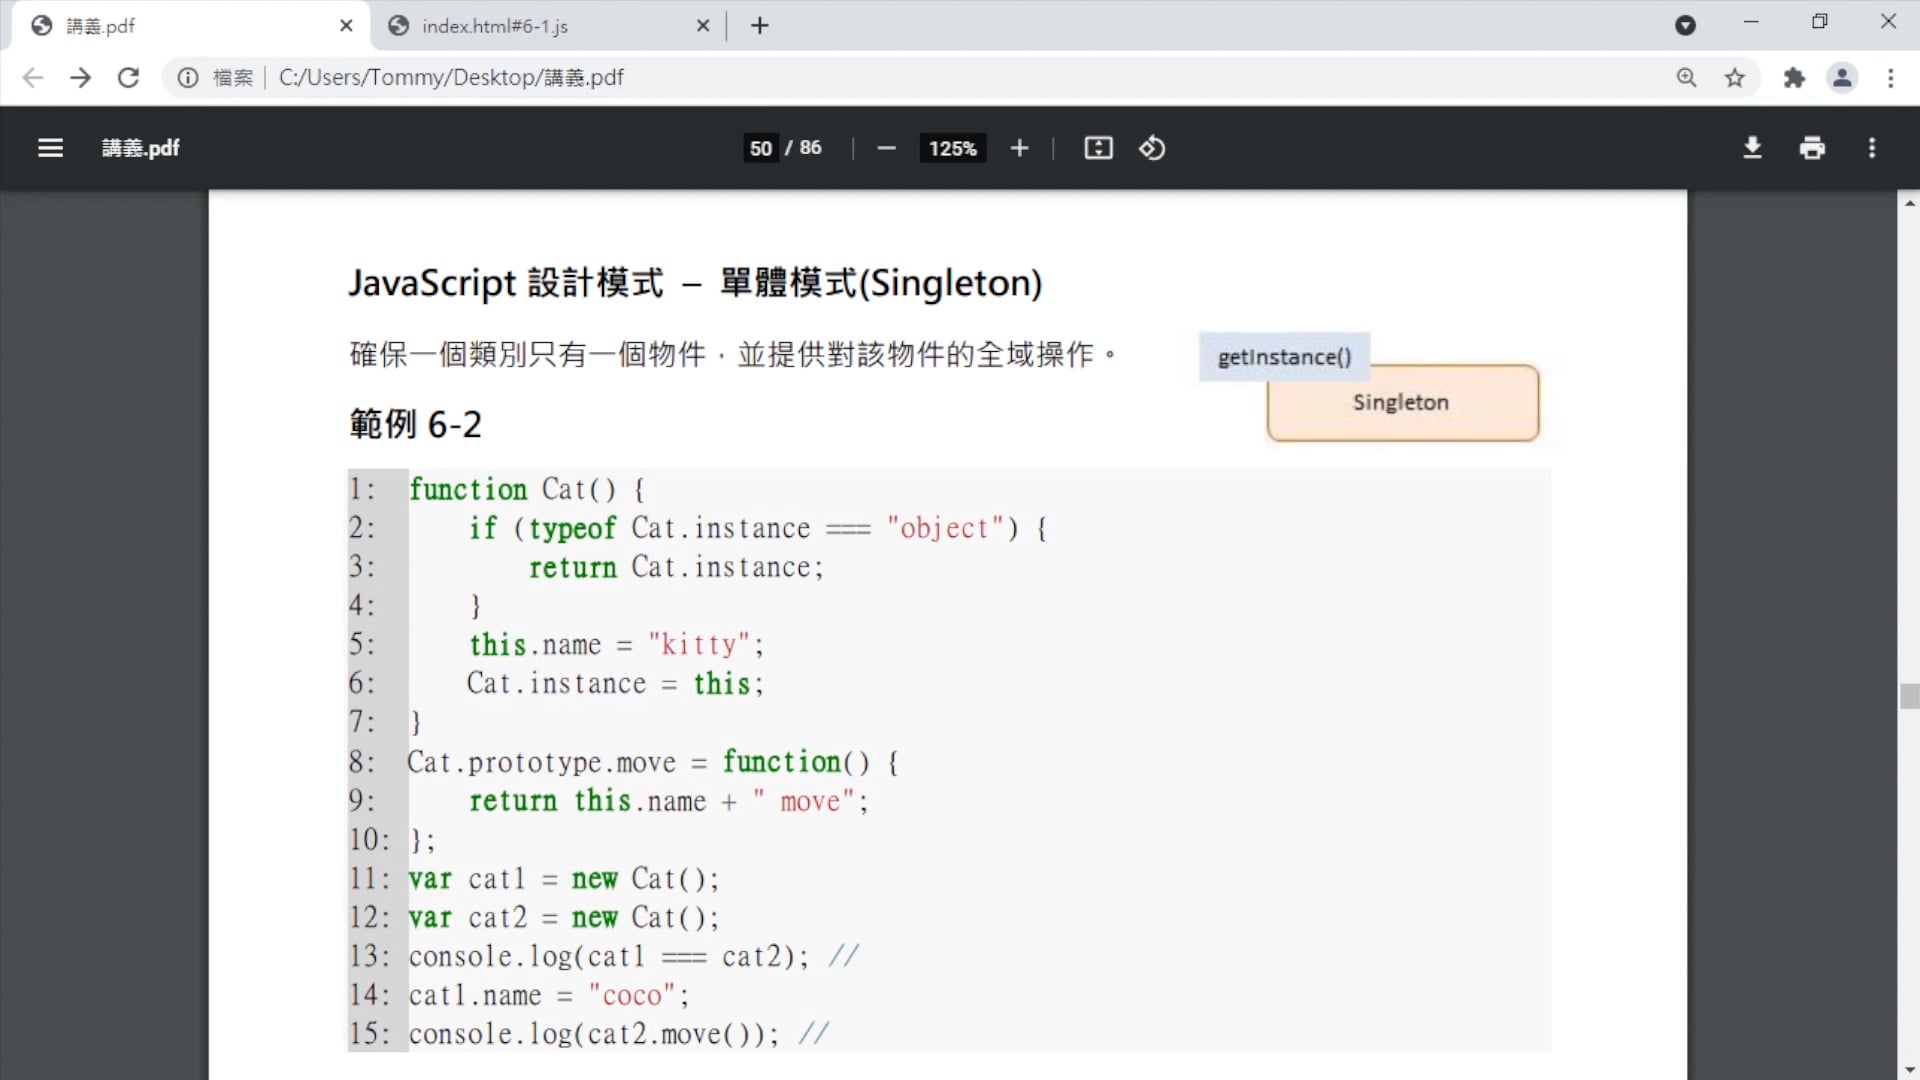Bookmark this page with the star
Viewport: 1920px width, 1080px height.
[1735, 78]
